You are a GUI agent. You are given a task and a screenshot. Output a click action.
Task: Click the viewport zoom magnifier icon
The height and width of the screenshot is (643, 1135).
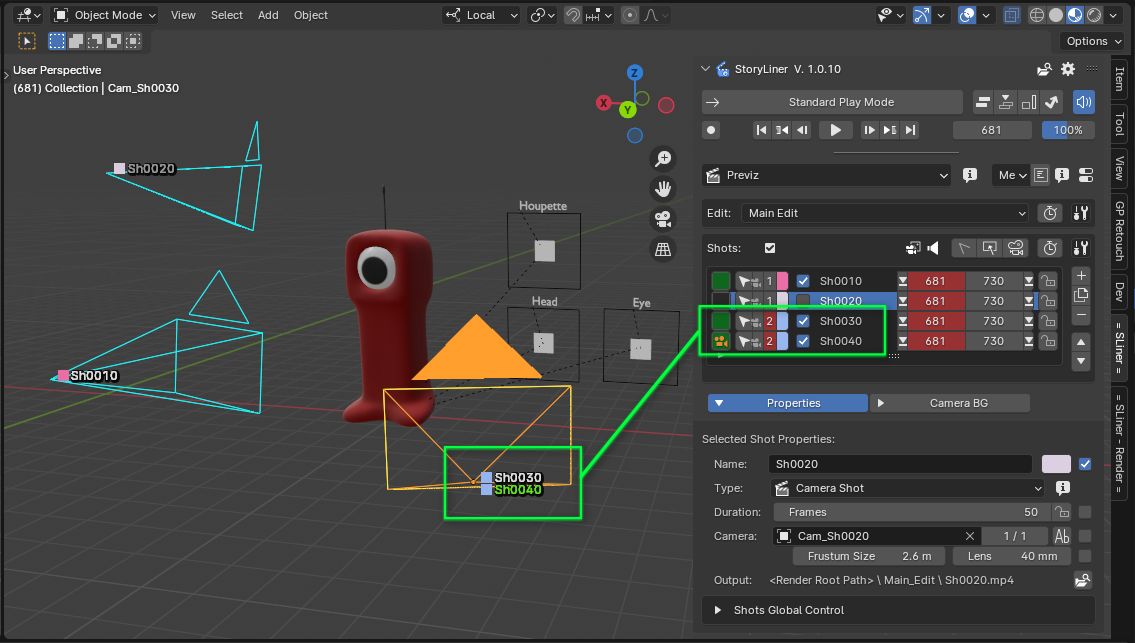pos(662,159)
